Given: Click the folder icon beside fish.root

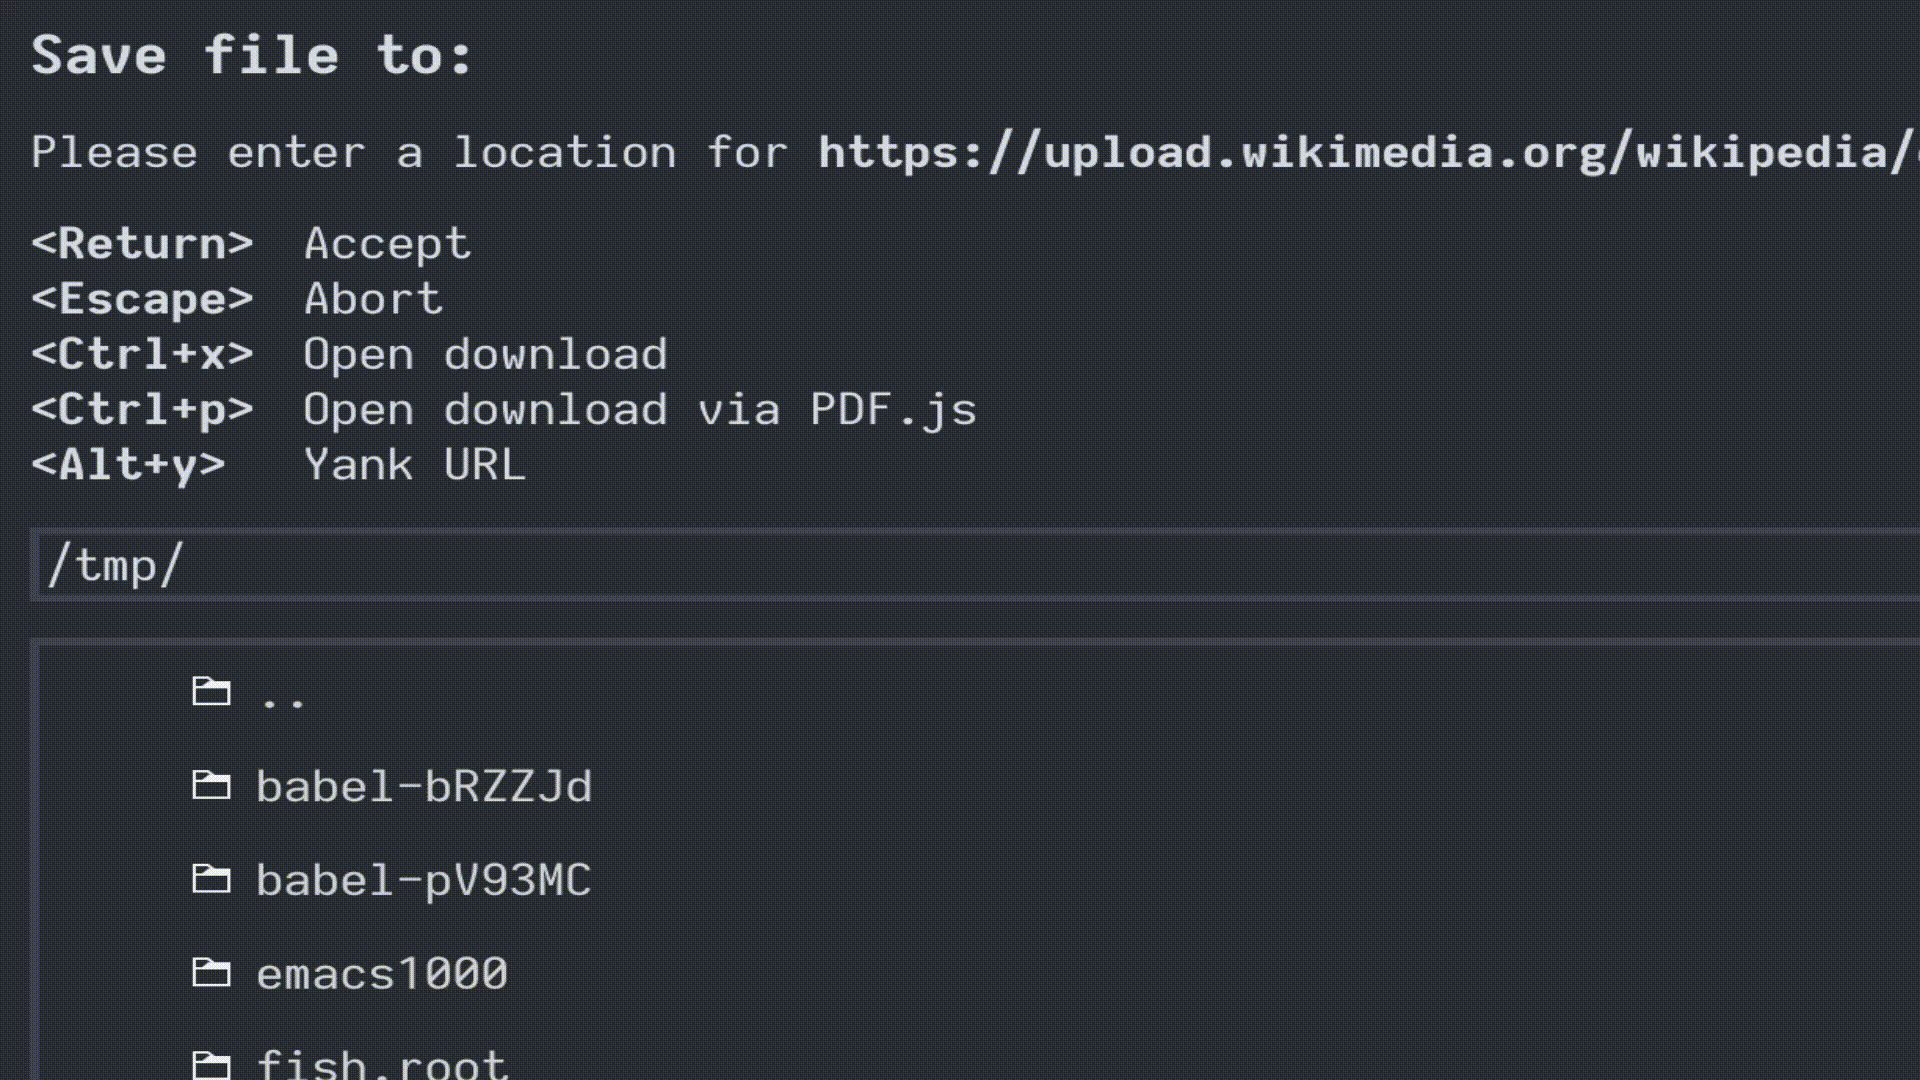Looking at the screenshot, I should click(211, 1063).
